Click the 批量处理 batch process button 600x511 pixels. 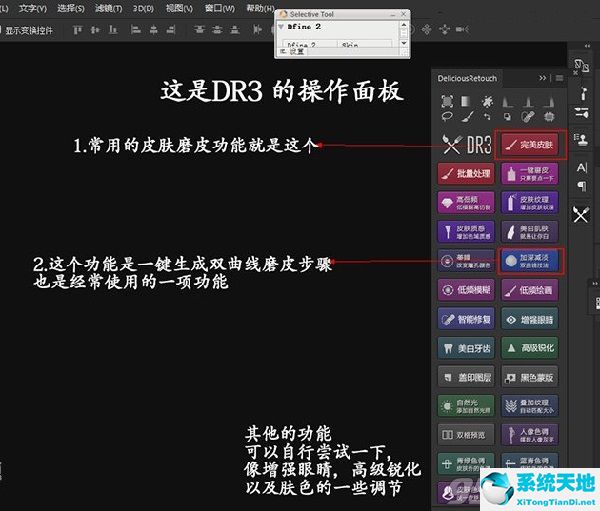(x=466, y=174)
